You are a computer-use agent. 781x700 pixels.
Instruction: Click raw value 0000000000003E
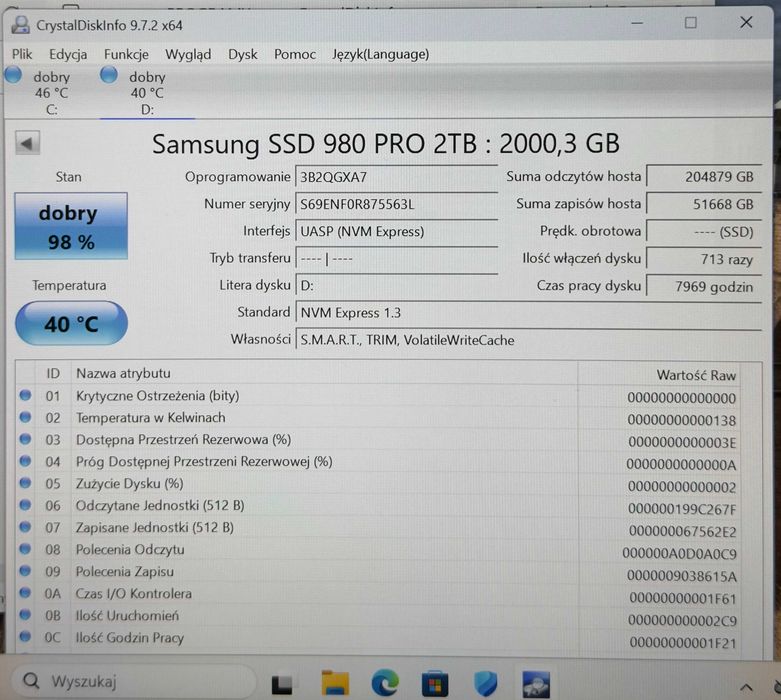pyautogui.click(x=682, y=442)
